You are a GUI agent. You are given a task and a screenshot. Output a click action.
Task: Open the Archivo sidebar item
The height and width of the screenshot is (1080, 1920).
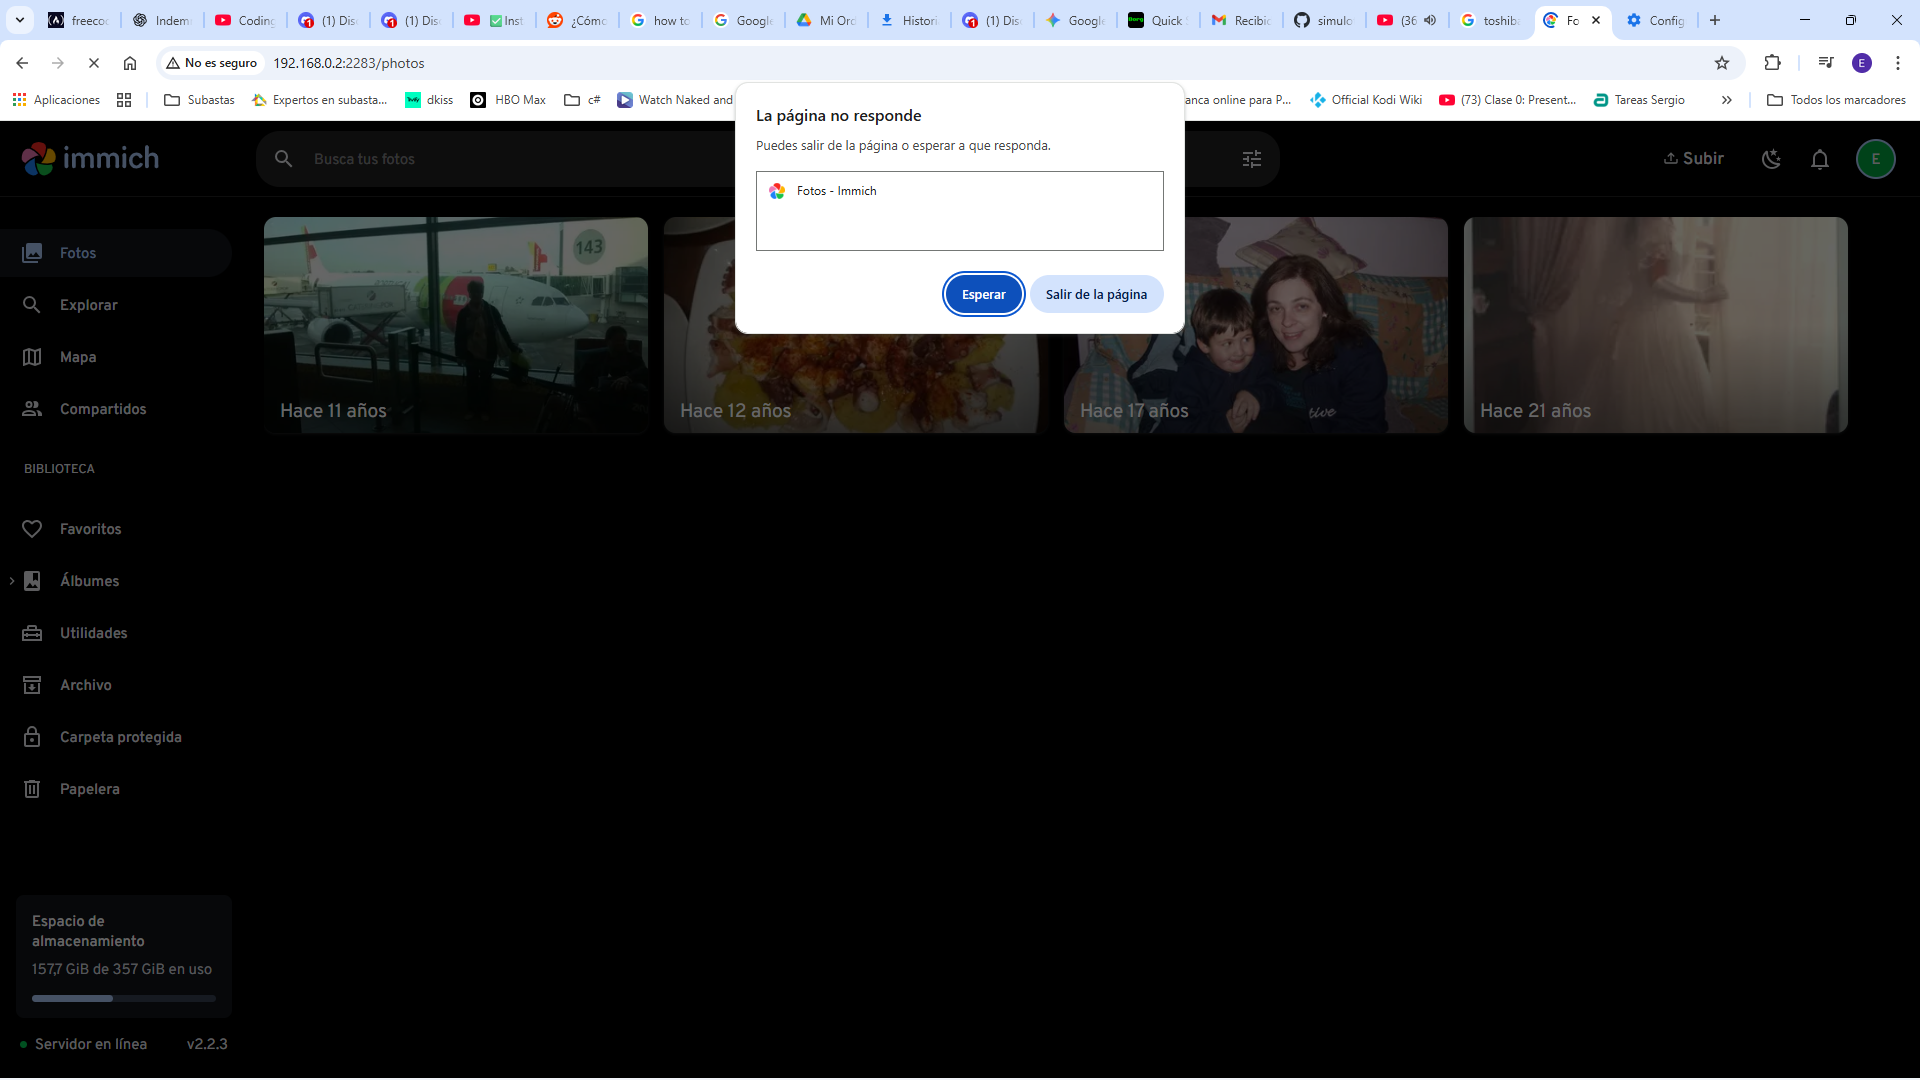click(x=85, y=685)
